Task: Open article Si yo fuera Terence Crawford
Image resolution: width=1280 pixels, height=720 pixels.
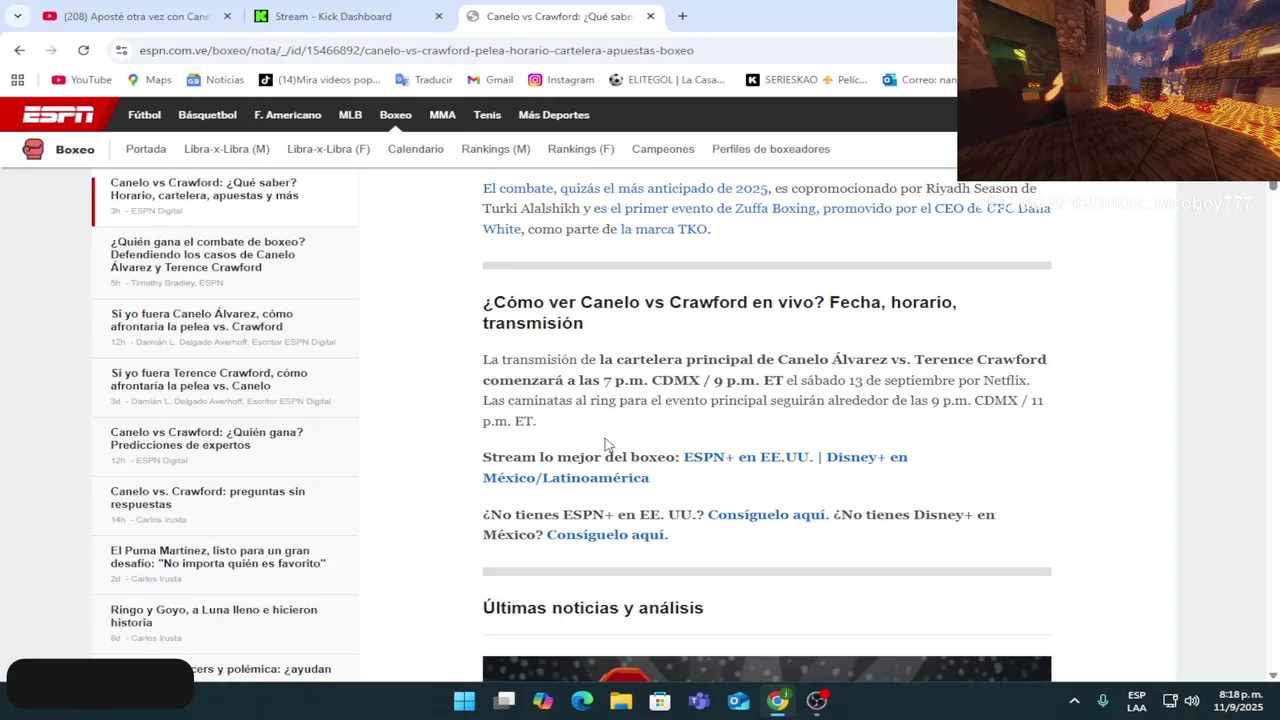Action: coord(209,379)
